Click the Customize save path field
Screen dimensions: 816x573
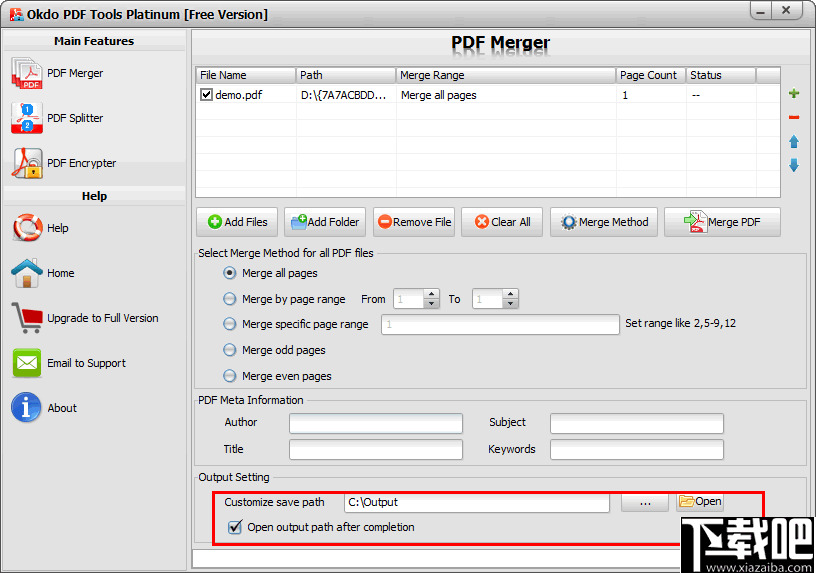pos(477,503)
